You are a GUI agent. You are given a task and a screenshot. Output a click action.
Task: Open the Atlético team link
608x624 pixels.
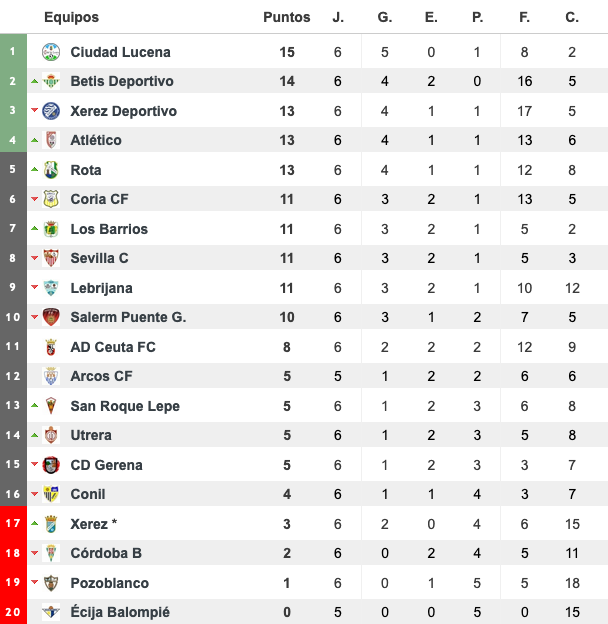(x=96, y=140)
